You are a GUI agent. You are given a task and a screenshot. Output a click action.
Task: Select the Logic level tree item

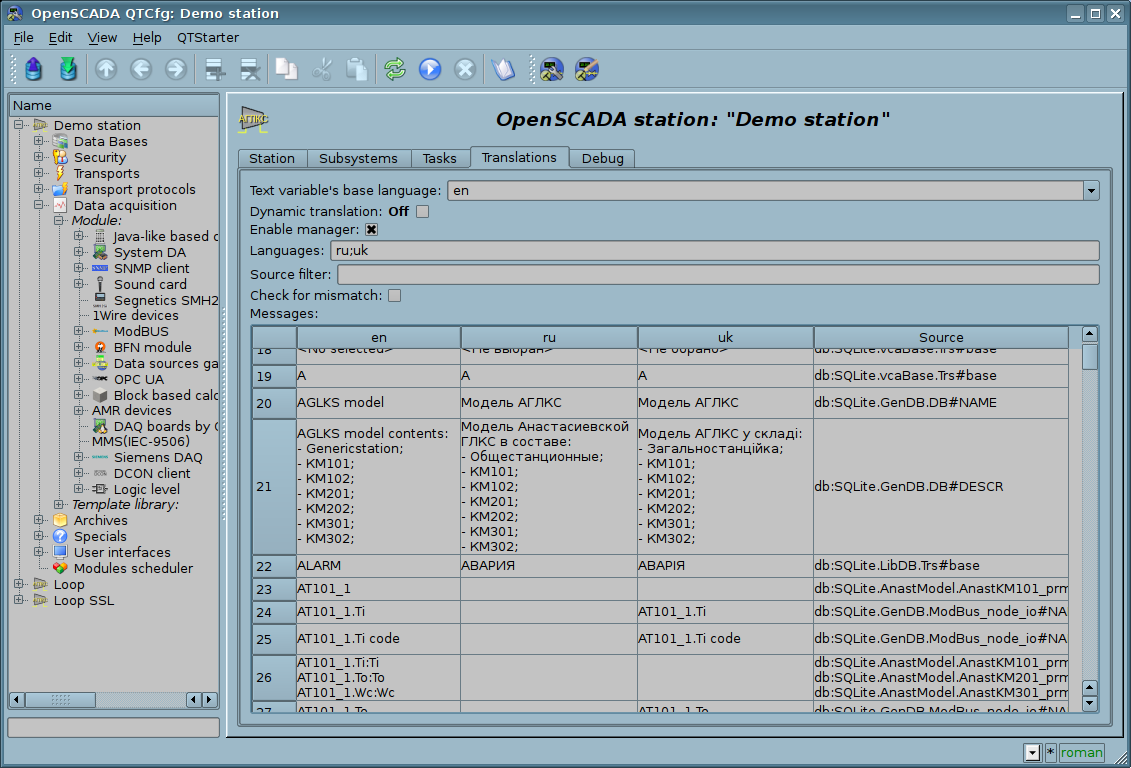coord(146,489)
